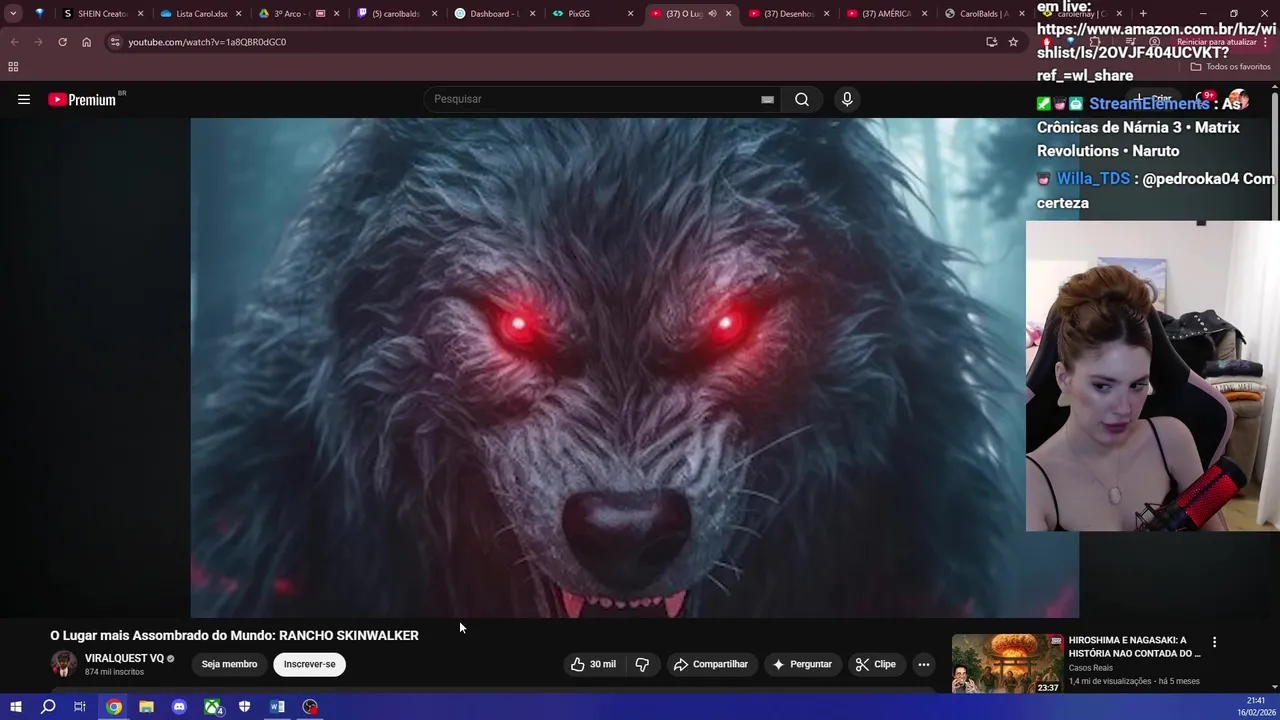1280x720 pixels.
Task: Click the wolf video player area
Action: (634, 367)
